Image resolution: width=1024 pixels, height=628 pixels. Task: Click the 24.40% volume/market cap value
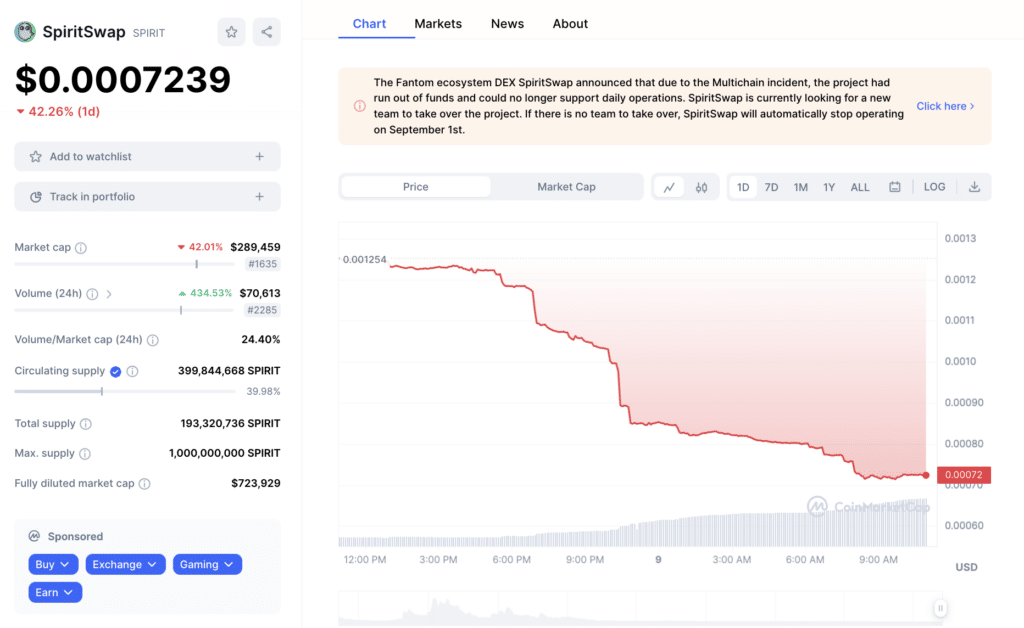(261, 339)
